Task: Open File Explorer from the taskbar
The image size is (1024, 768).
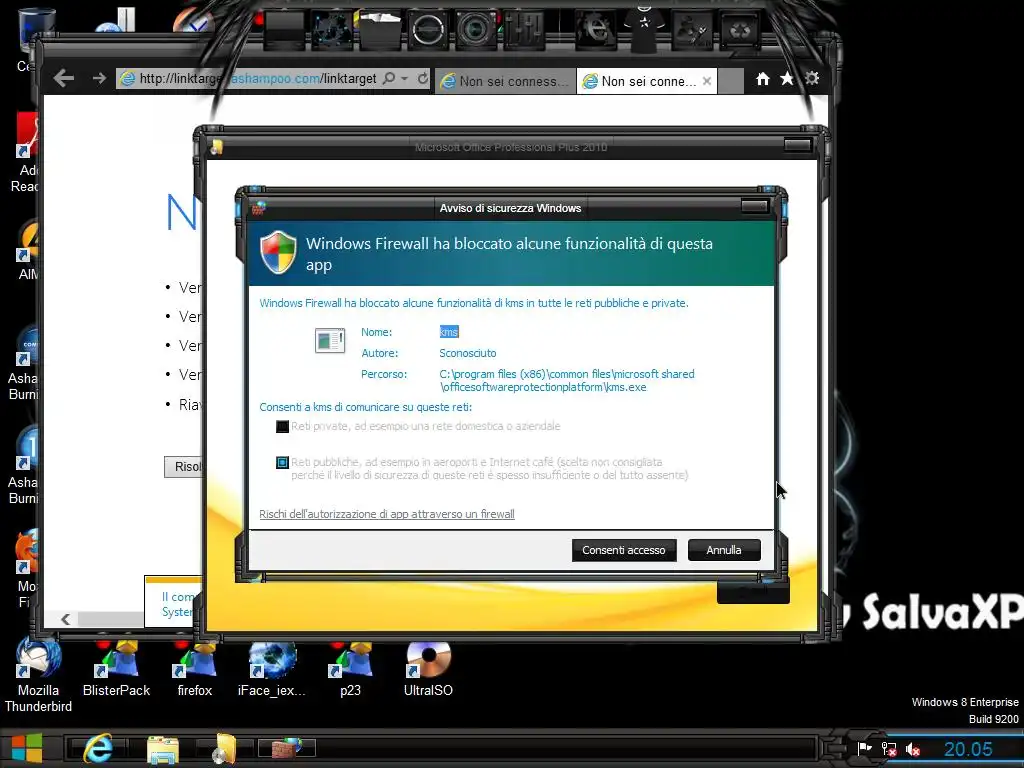Action: (163, 749)
